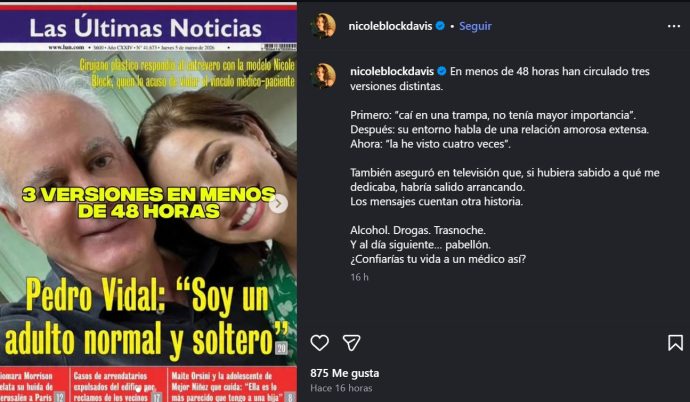Click the Las Últimas Noticias masthead image
The height and width of the screenshot is (402, 690).
(148, 28)
